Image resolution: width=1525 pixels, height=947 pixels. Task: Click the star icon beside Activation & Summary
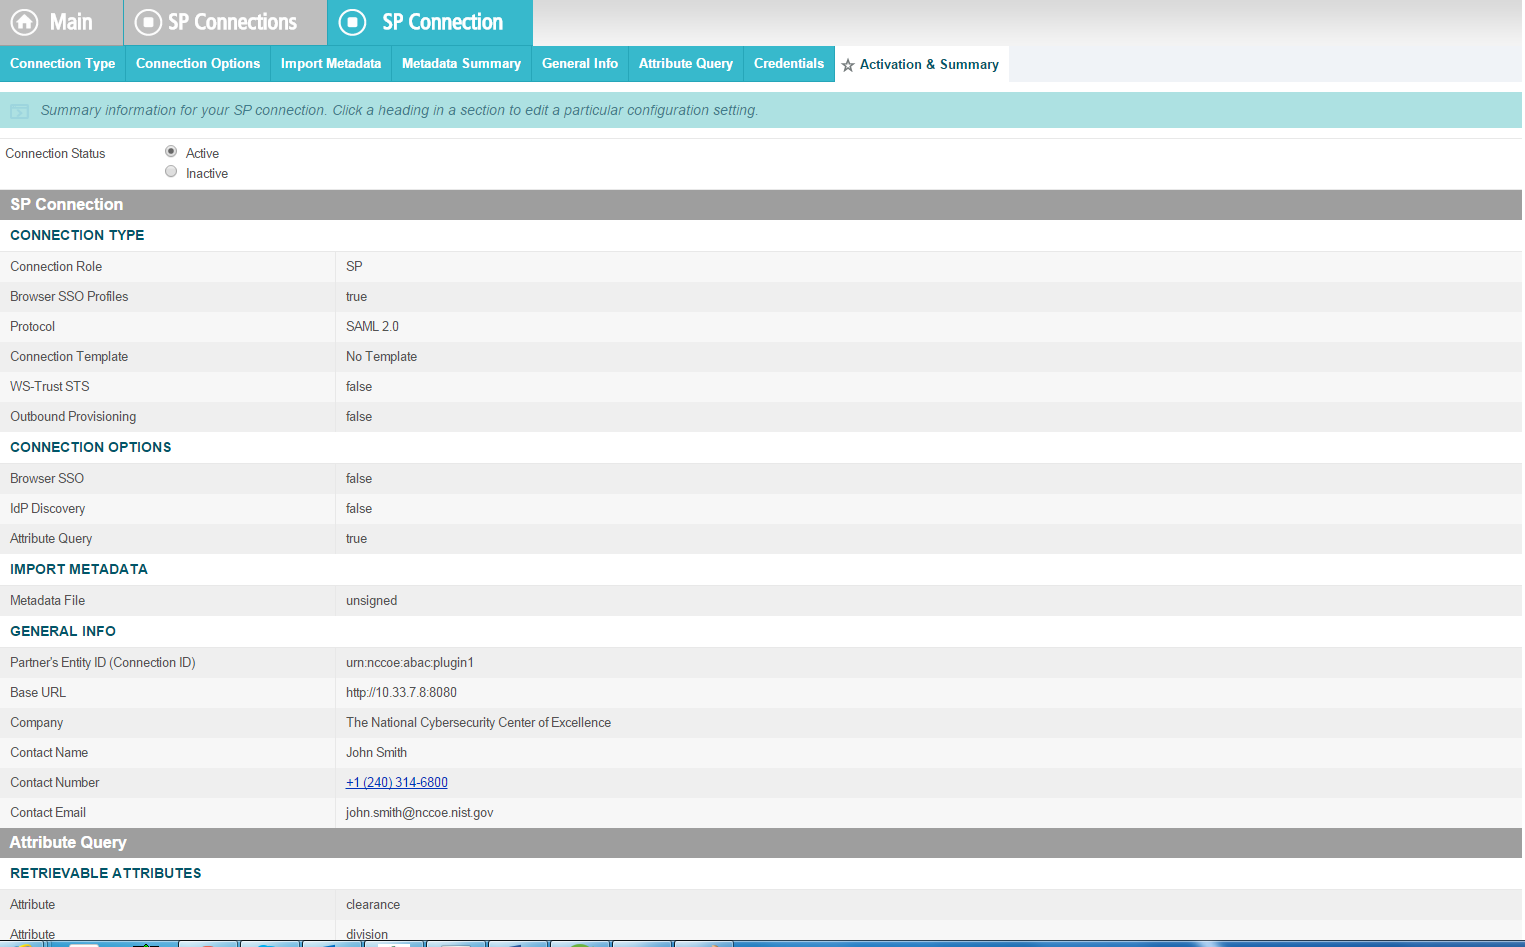point(848,65)
